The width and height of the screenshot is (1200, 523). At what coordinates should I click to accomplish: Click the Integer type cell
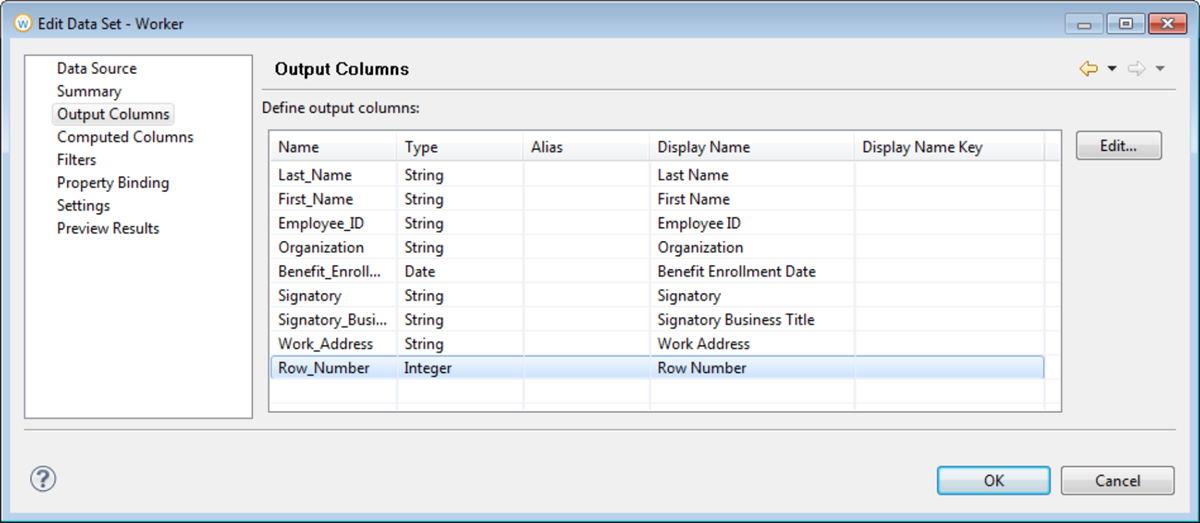point(460,367)
